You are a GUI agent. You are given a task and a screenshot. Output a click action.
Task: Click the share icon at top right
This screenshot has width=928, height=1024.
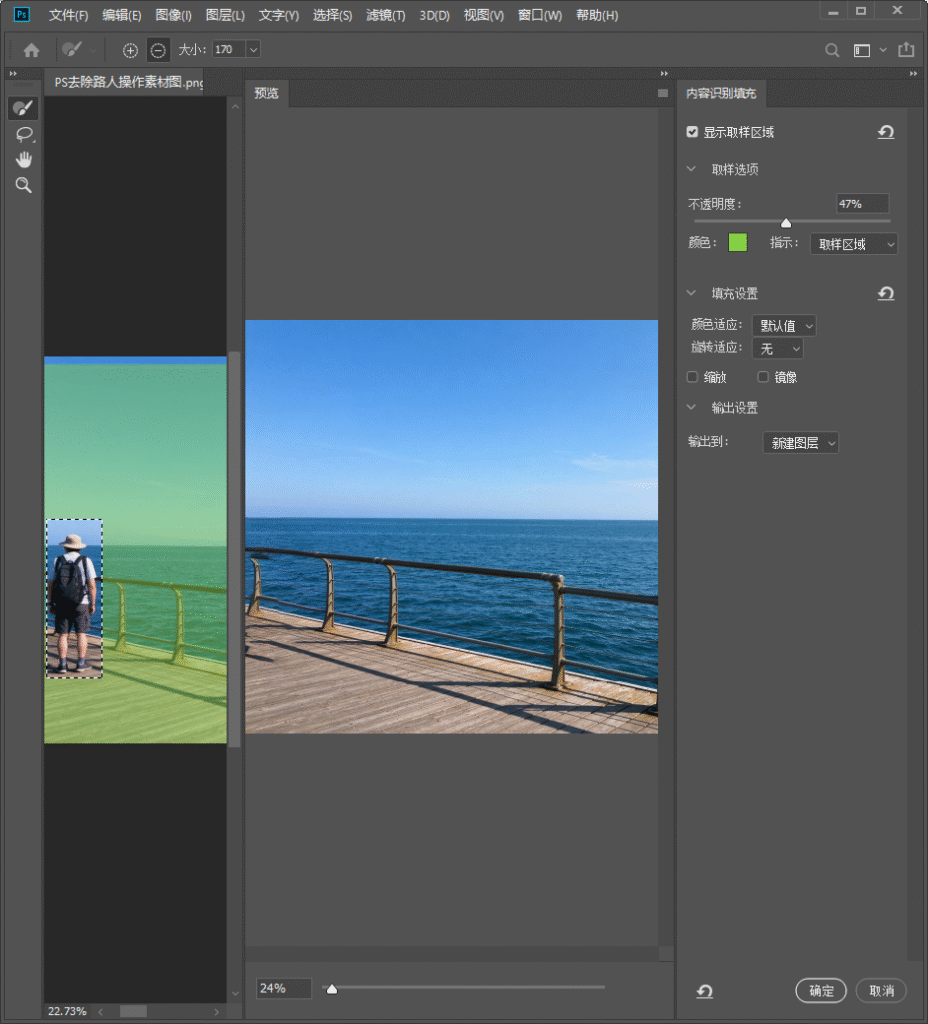tap(906, 49)
